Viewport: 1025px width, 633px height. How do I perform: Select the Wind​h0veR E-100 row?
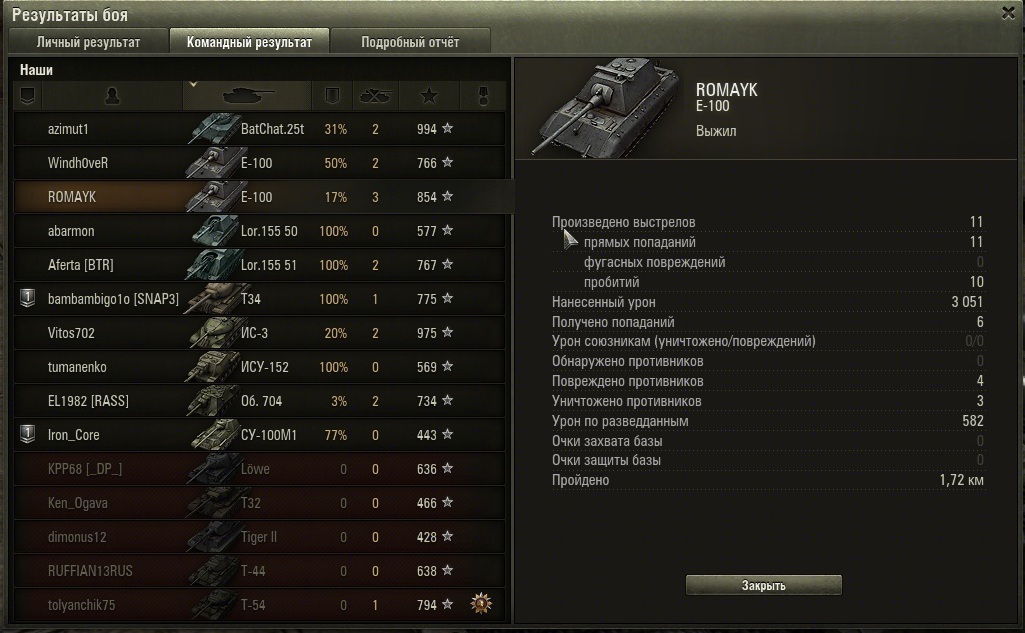pos(260,163)
